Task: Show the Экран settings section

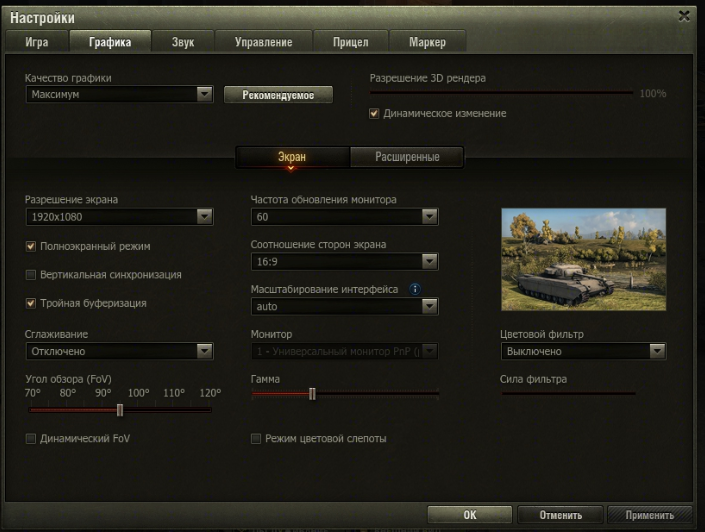Action: pos(292,157)
